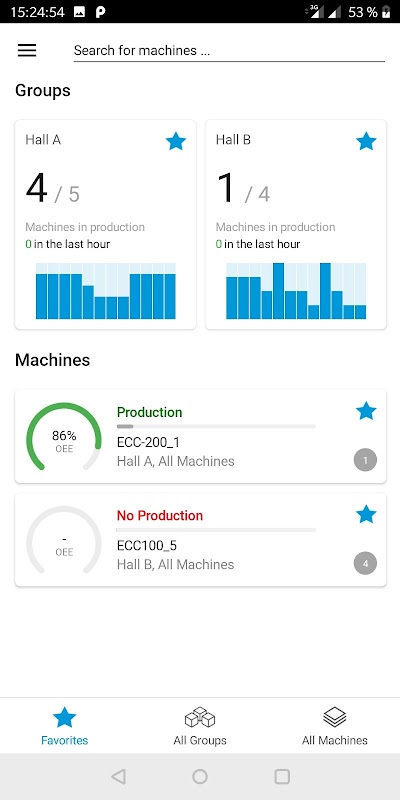Open the Hall B production bar chart

tap(296, 291)
